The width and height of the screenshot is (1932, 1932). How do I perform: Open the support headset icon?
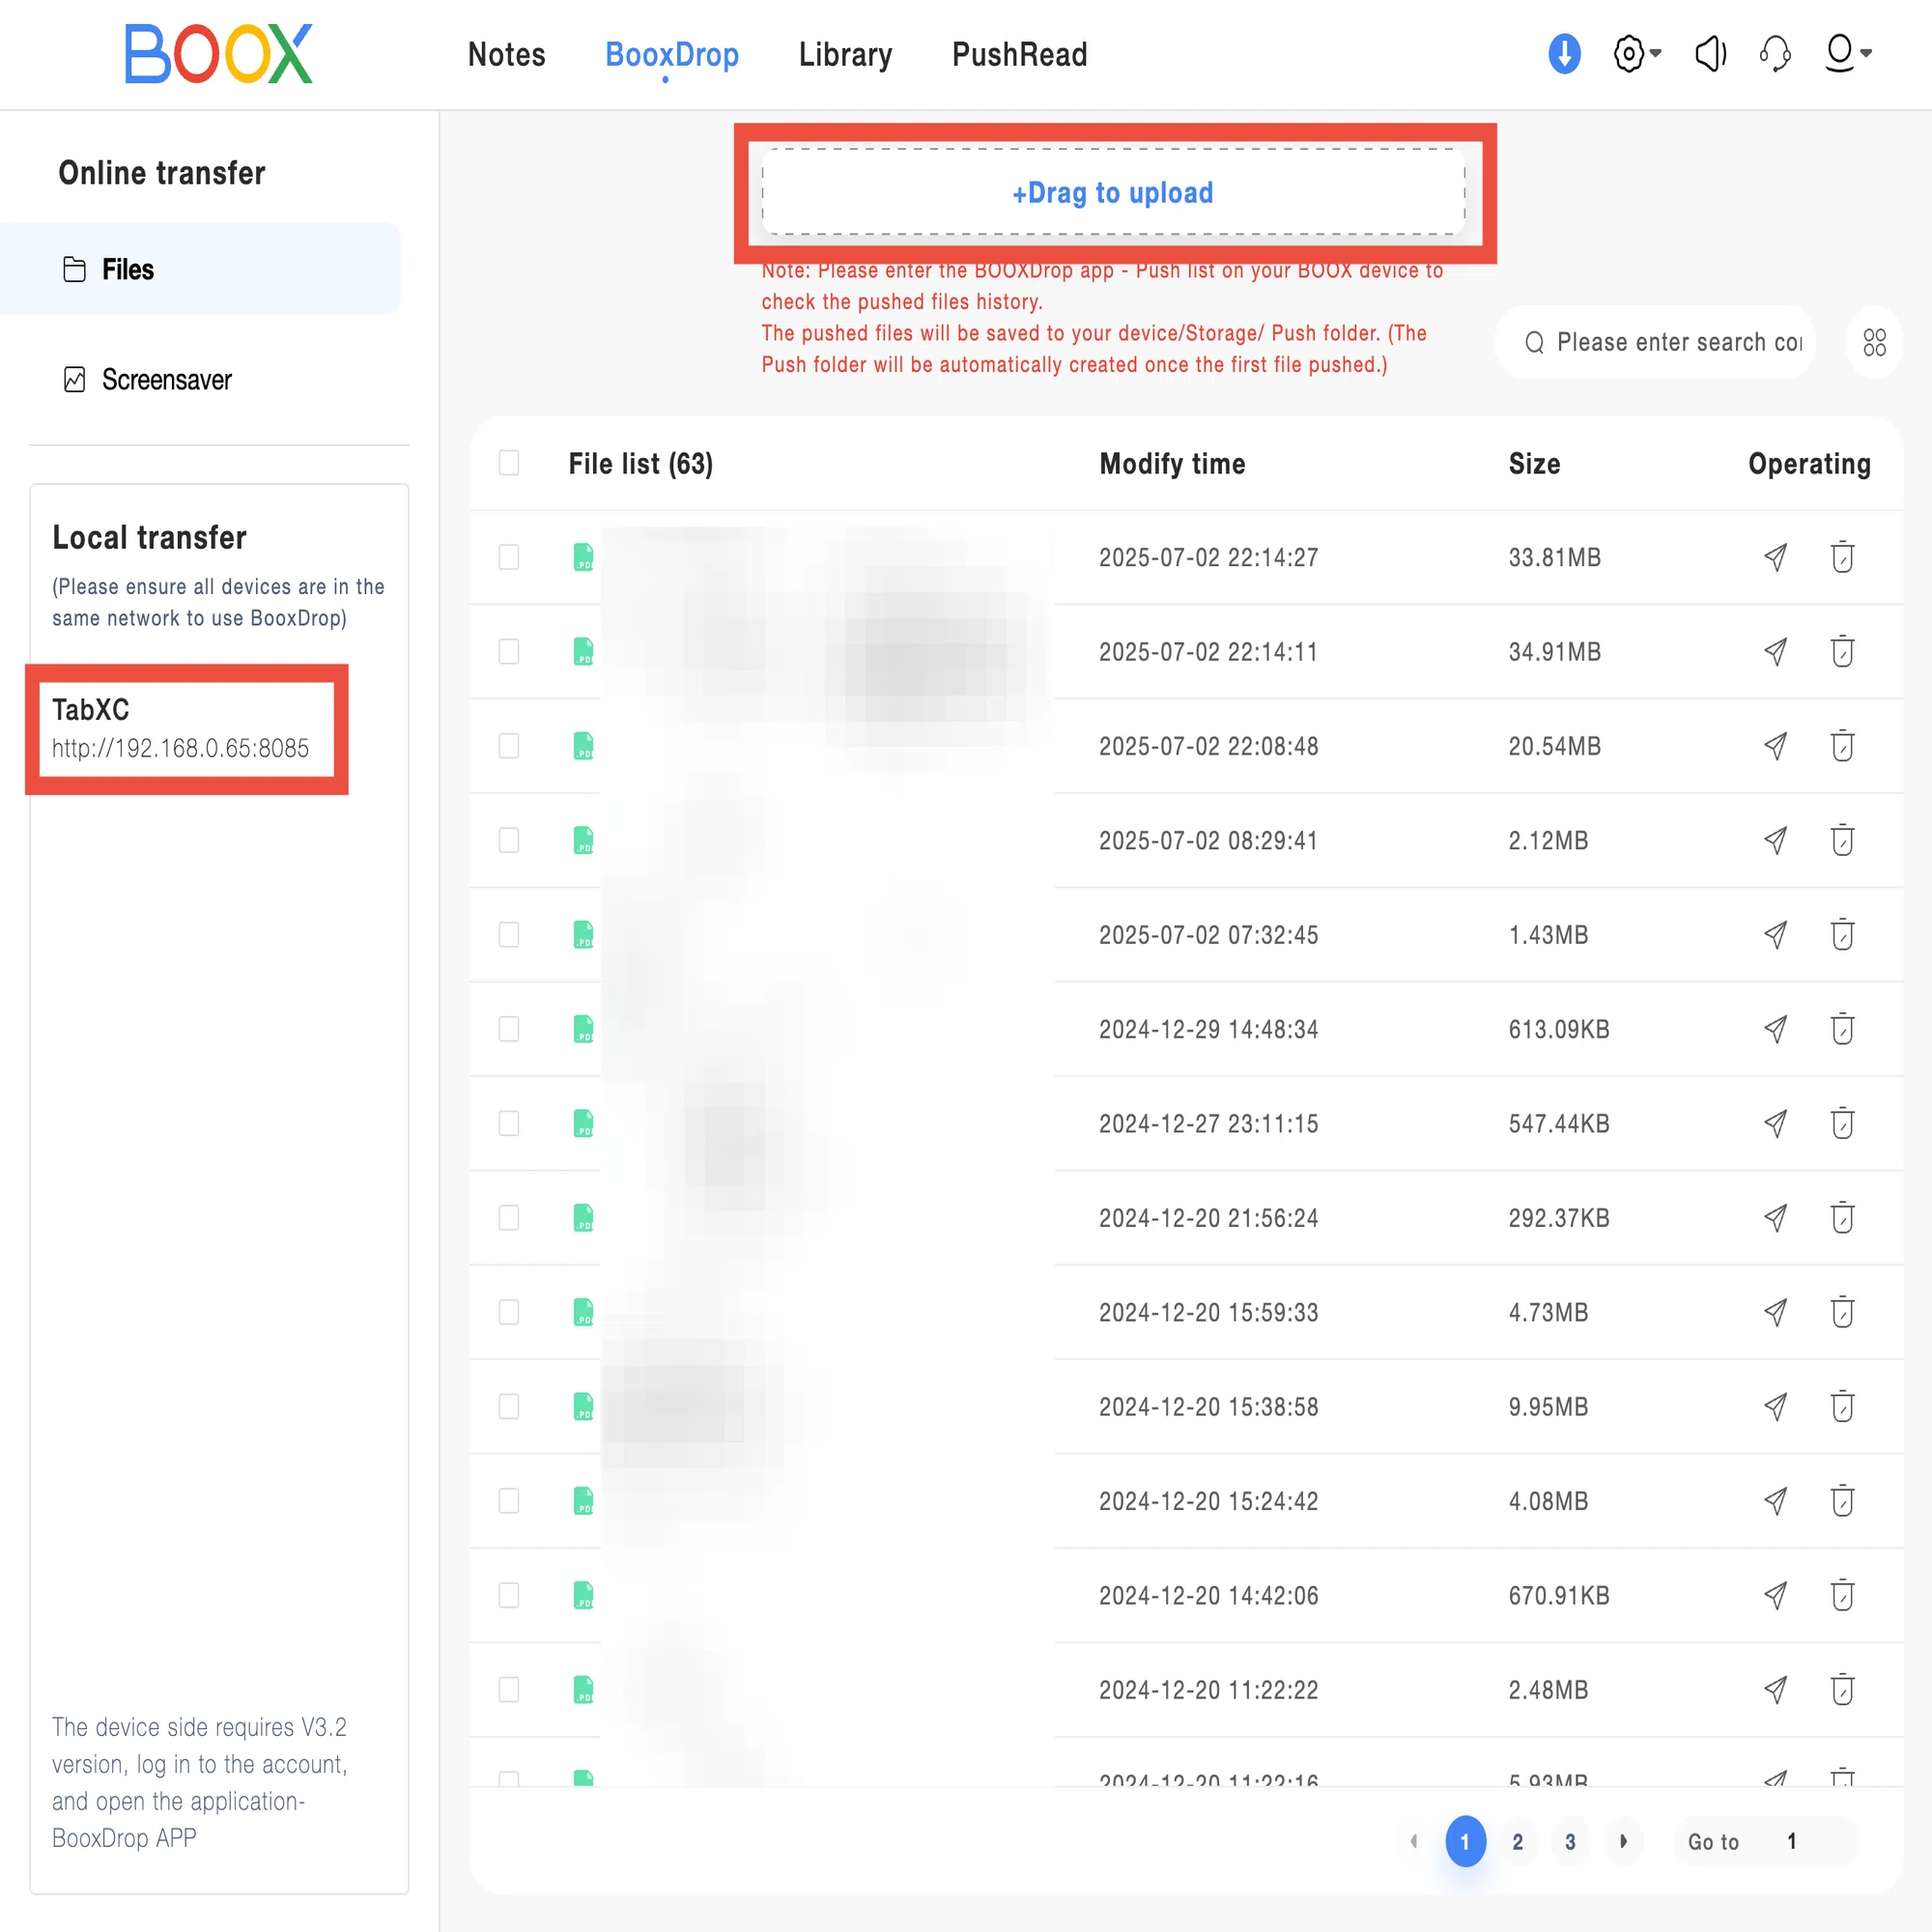click(x=1775, y=53)
